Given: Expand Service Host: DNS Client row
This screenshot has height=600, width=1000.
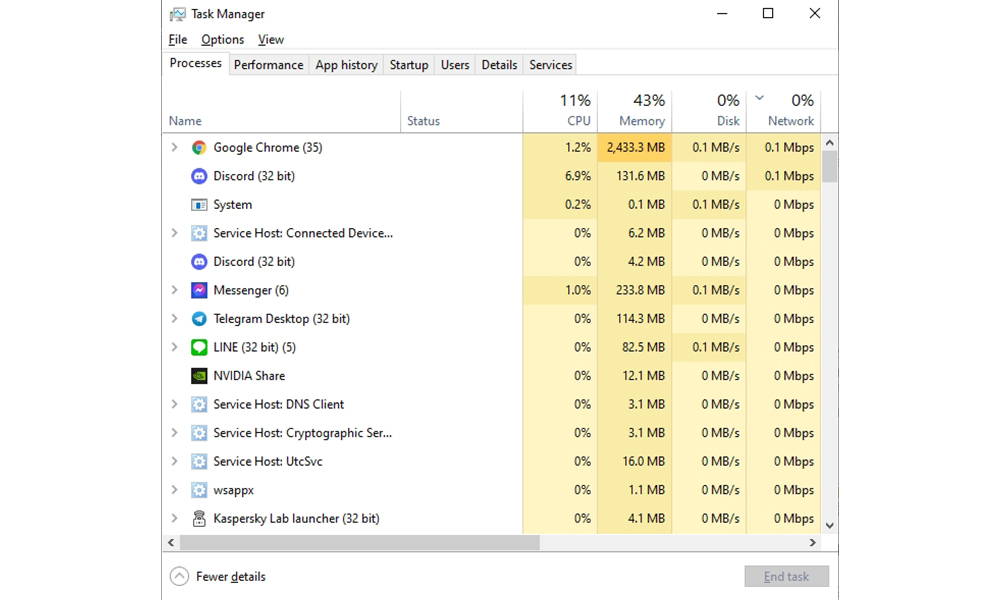Looking at the screenshot, I should (x=174, y=404).
